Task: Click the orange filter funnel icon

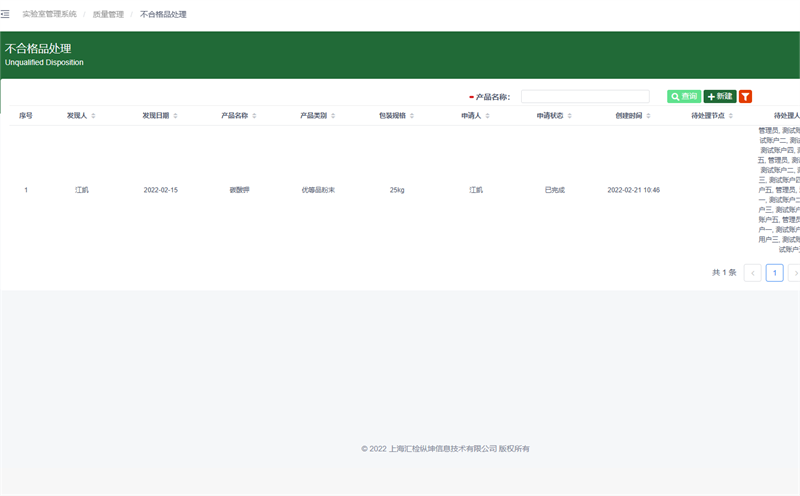Action: 745,97
